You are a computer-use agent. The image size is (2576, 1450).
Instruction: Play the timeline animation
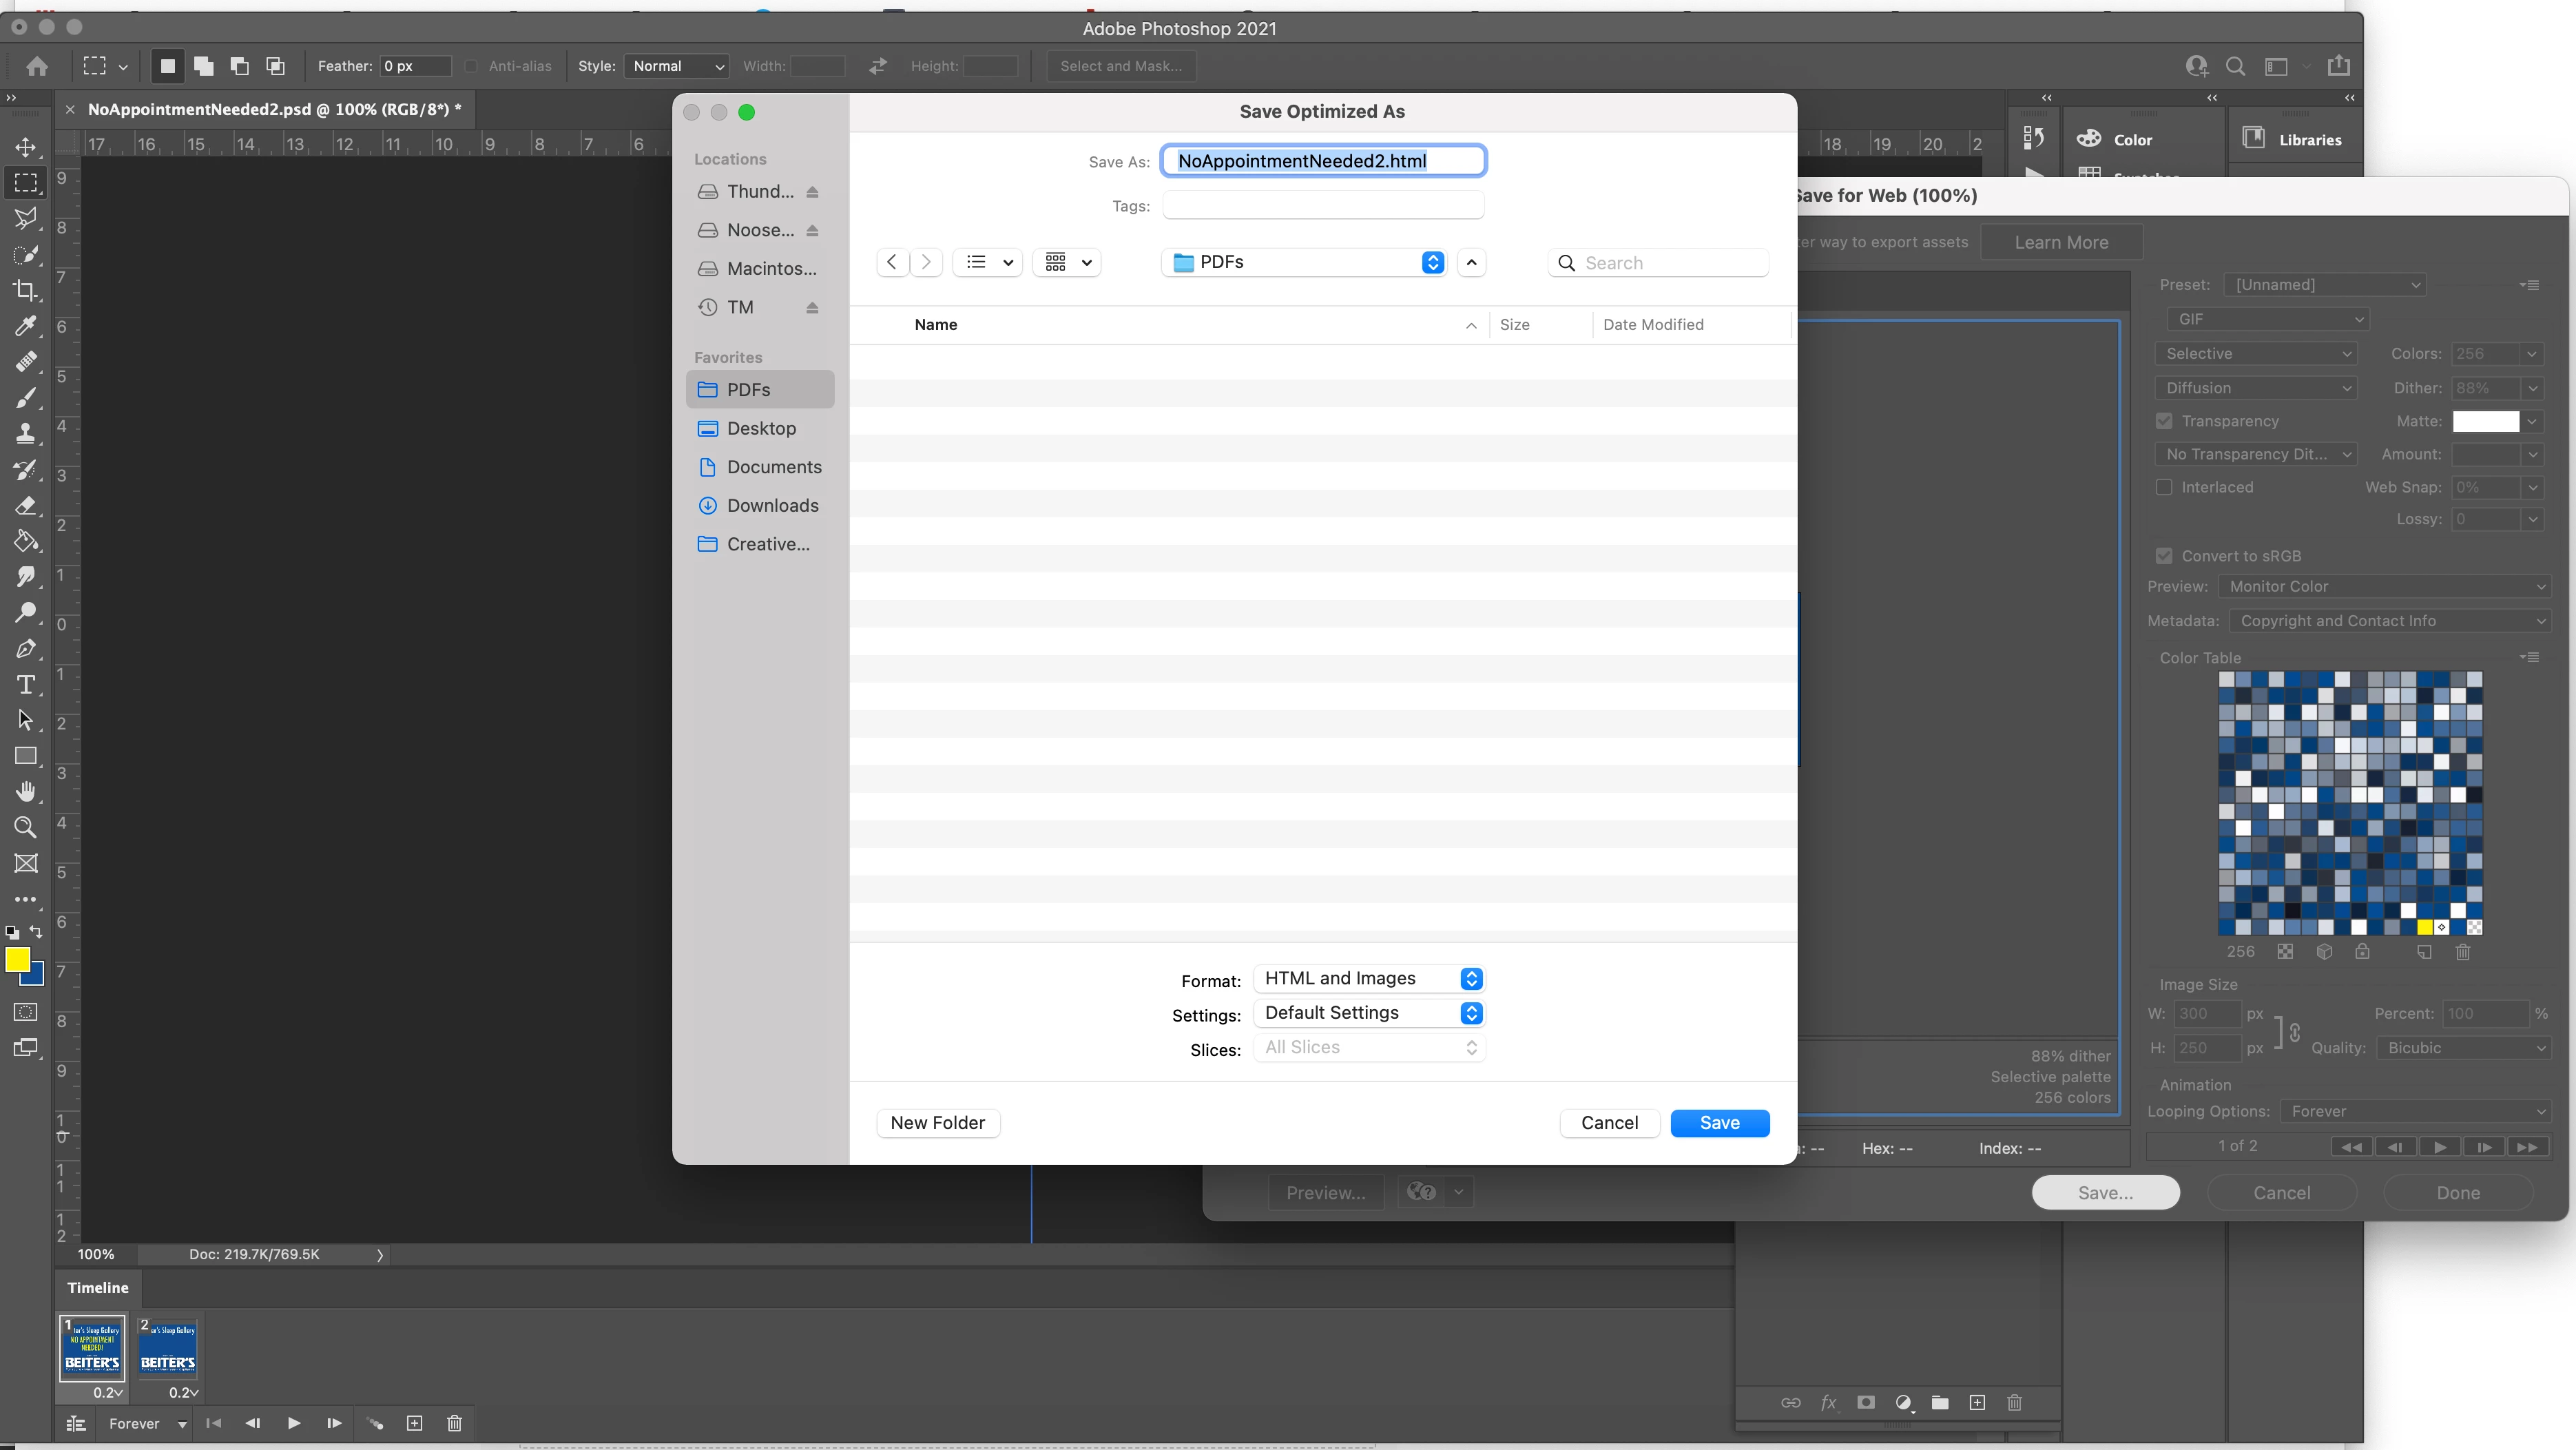pos(294,1423)
